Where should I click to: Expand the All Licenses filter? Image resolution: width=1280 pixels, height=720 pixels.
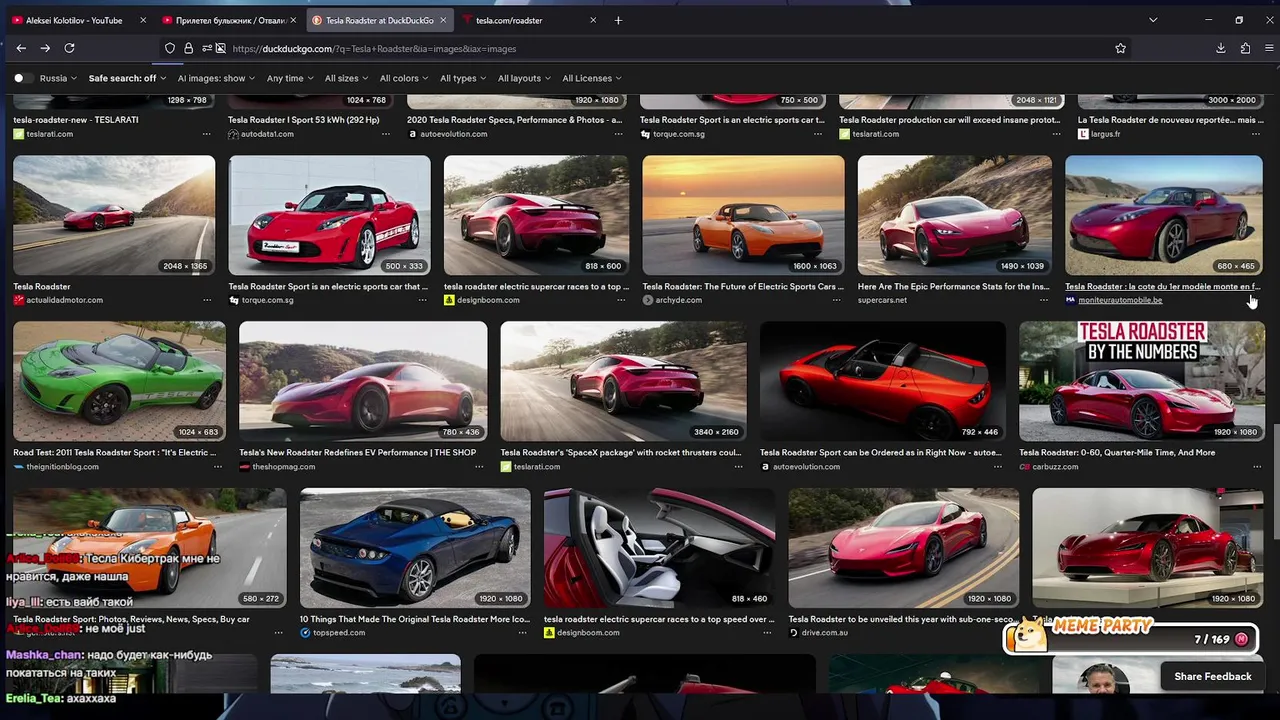coord(592,78)
